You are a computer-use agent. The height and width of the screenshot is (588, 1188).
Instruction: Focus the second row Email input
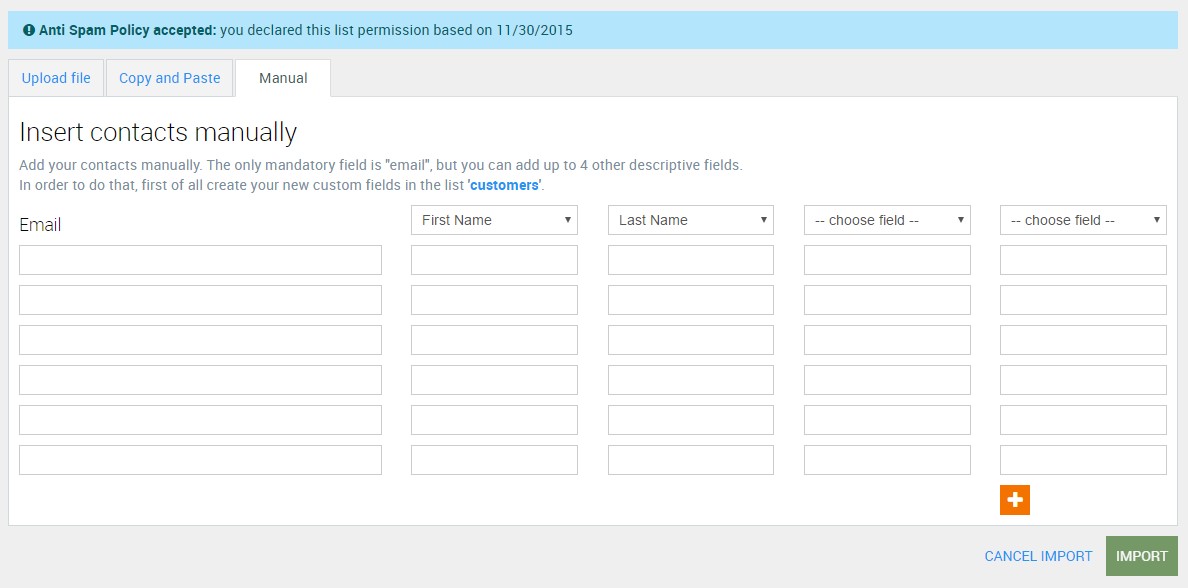pyautogui.click(x=200, y=300)
